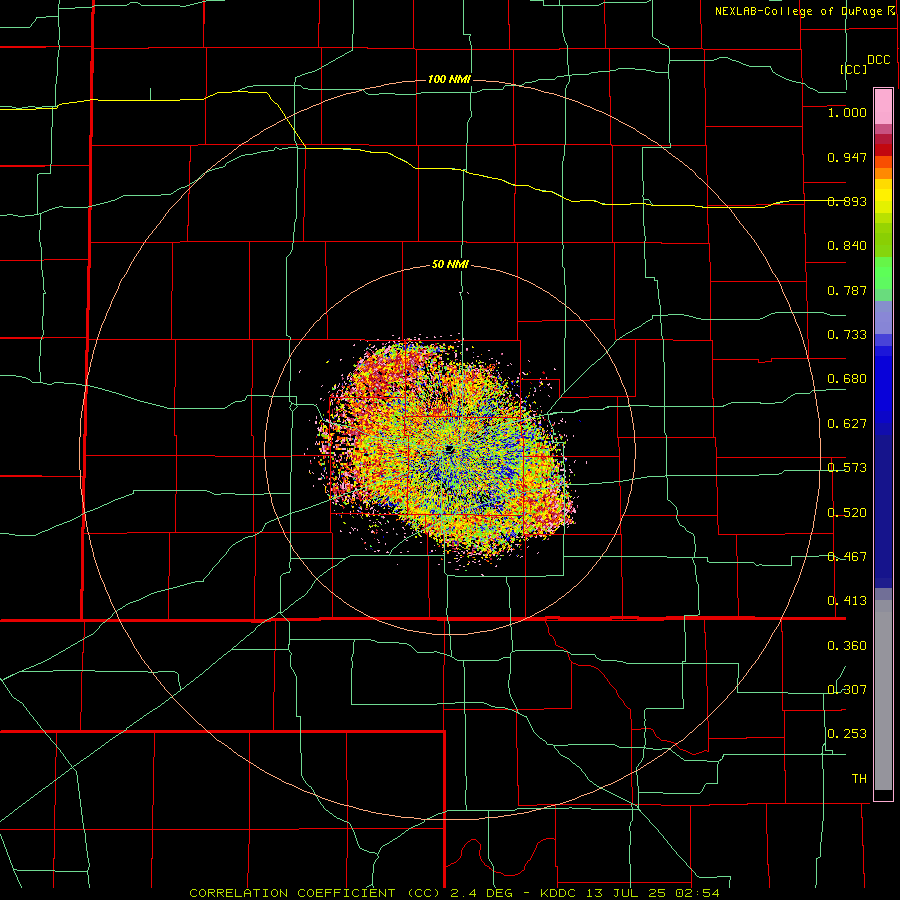Screen dimensions: 900x900
Task: Click the NEXLAB-College of DuPage title text
Action: [798, 11]
